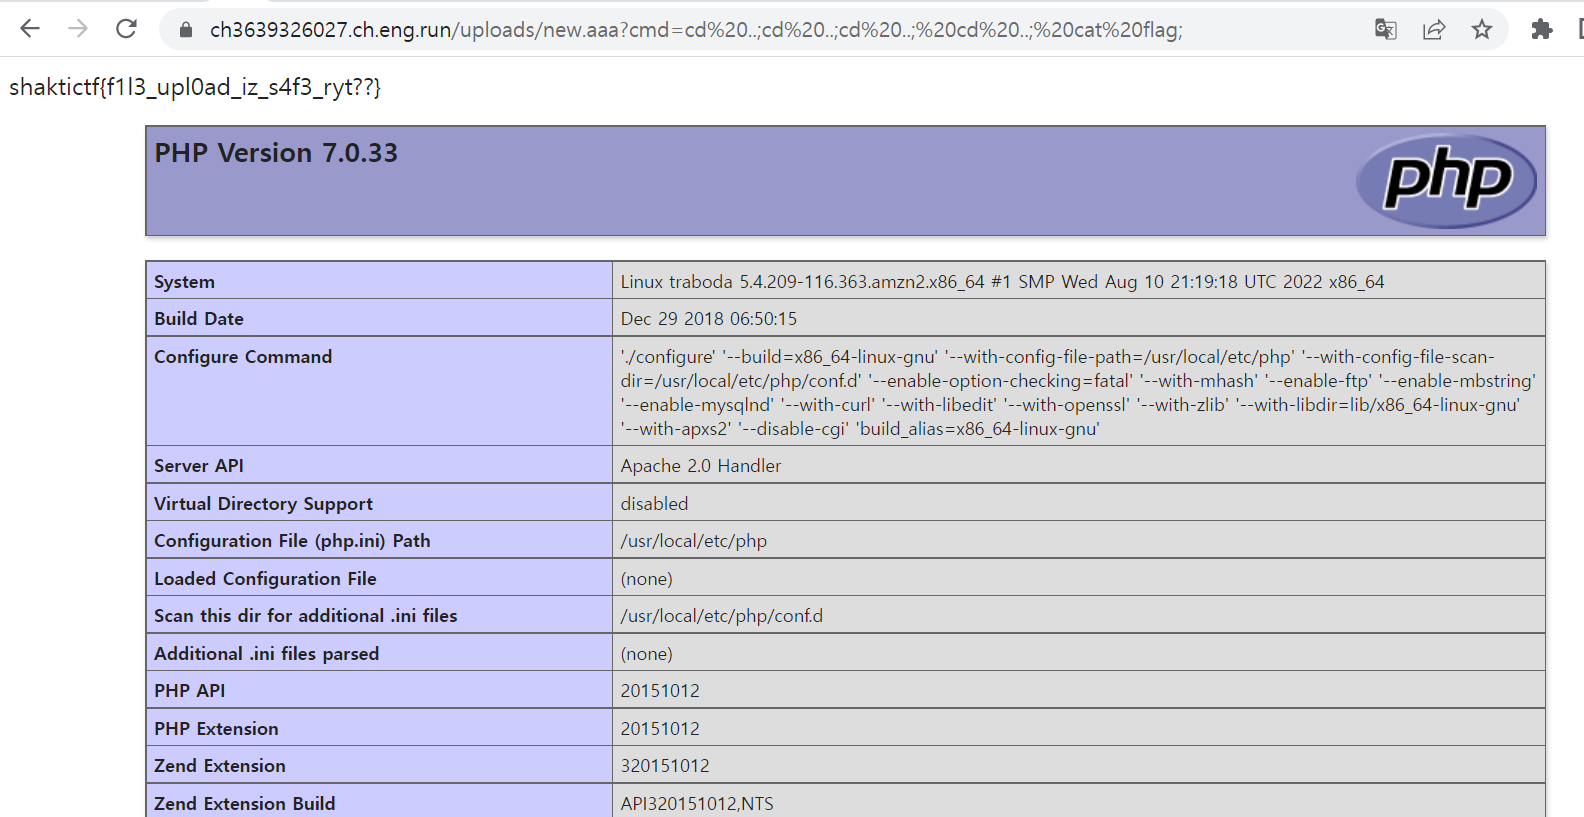This screenshot has height=817, width=1584.
Task: Click the PHP API label
Action: point(190,691)
